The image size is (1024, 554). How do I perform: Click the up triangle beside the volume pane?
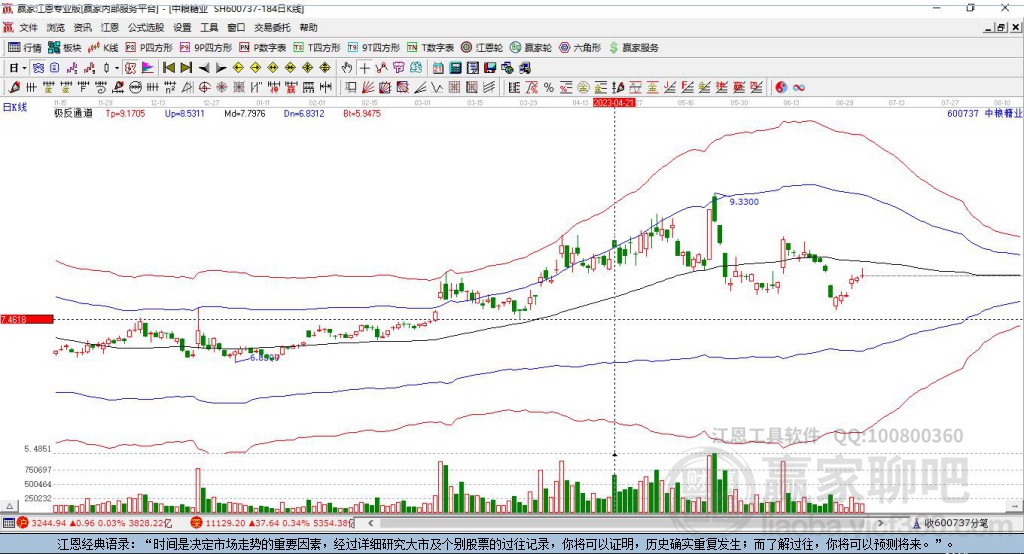(x=10, y=506)
